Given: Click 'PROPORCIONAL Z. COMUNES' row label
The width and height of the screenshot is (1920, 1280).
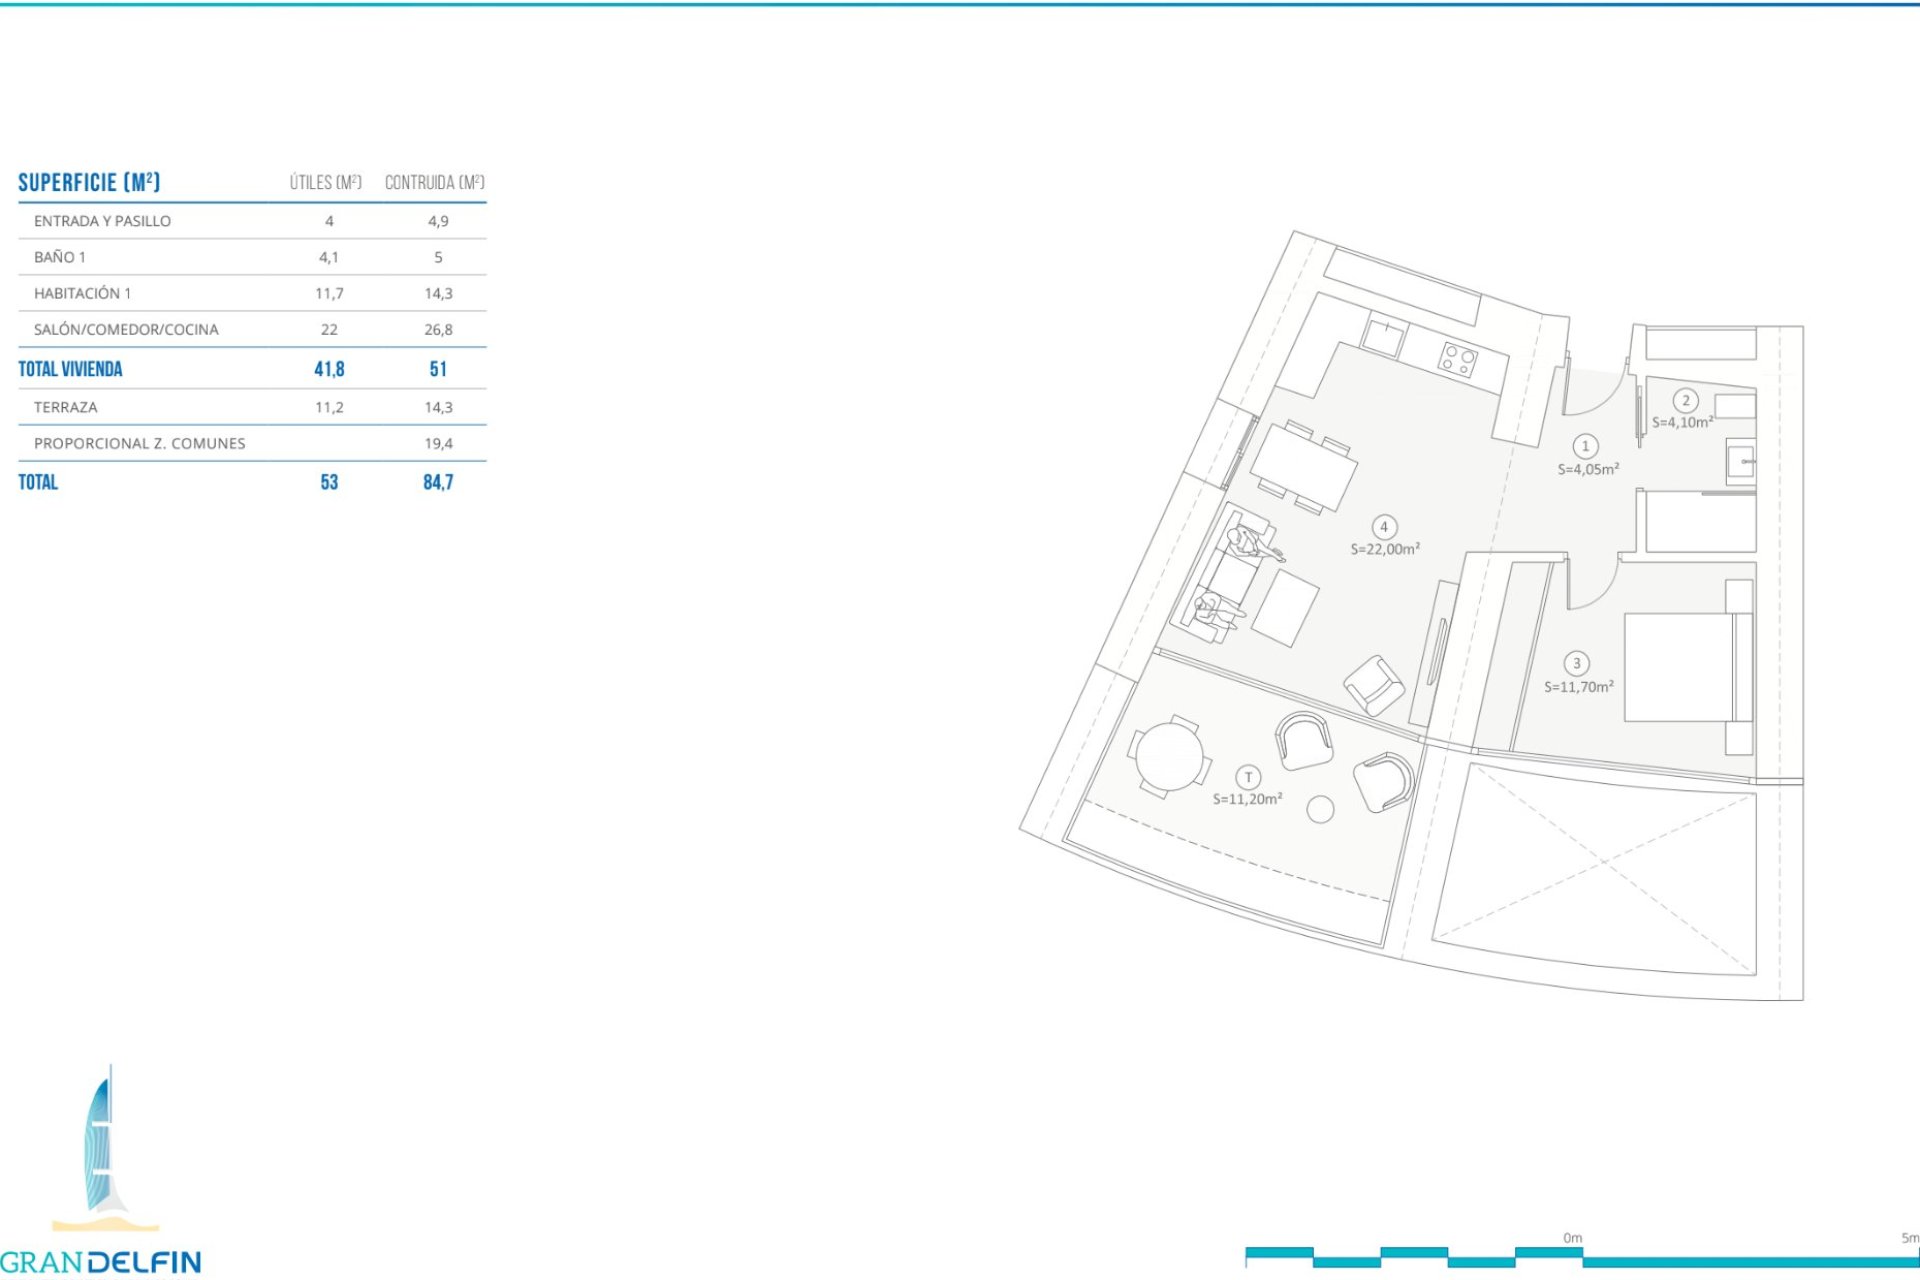Looking at the screenshot, I should point(139,443).
